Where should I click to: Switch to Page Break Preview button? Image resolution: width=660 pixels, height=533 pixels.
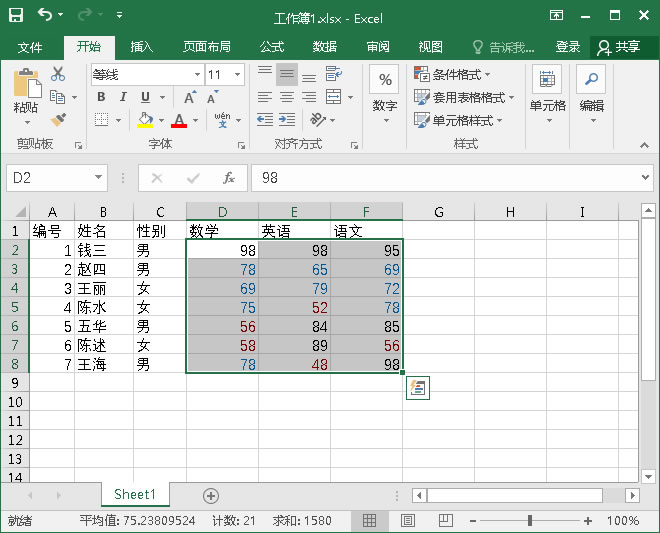(x=445, y=521)
